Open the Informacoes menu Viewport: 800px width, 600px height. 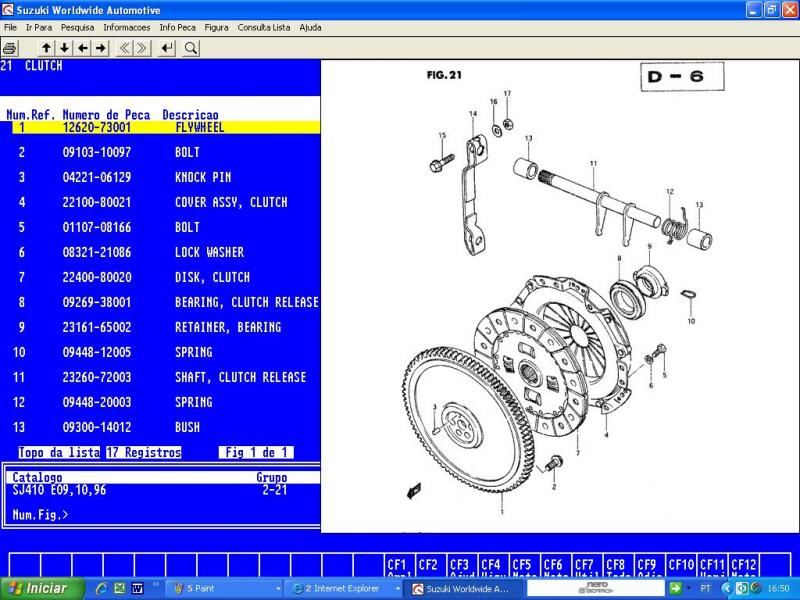point(127,28)
